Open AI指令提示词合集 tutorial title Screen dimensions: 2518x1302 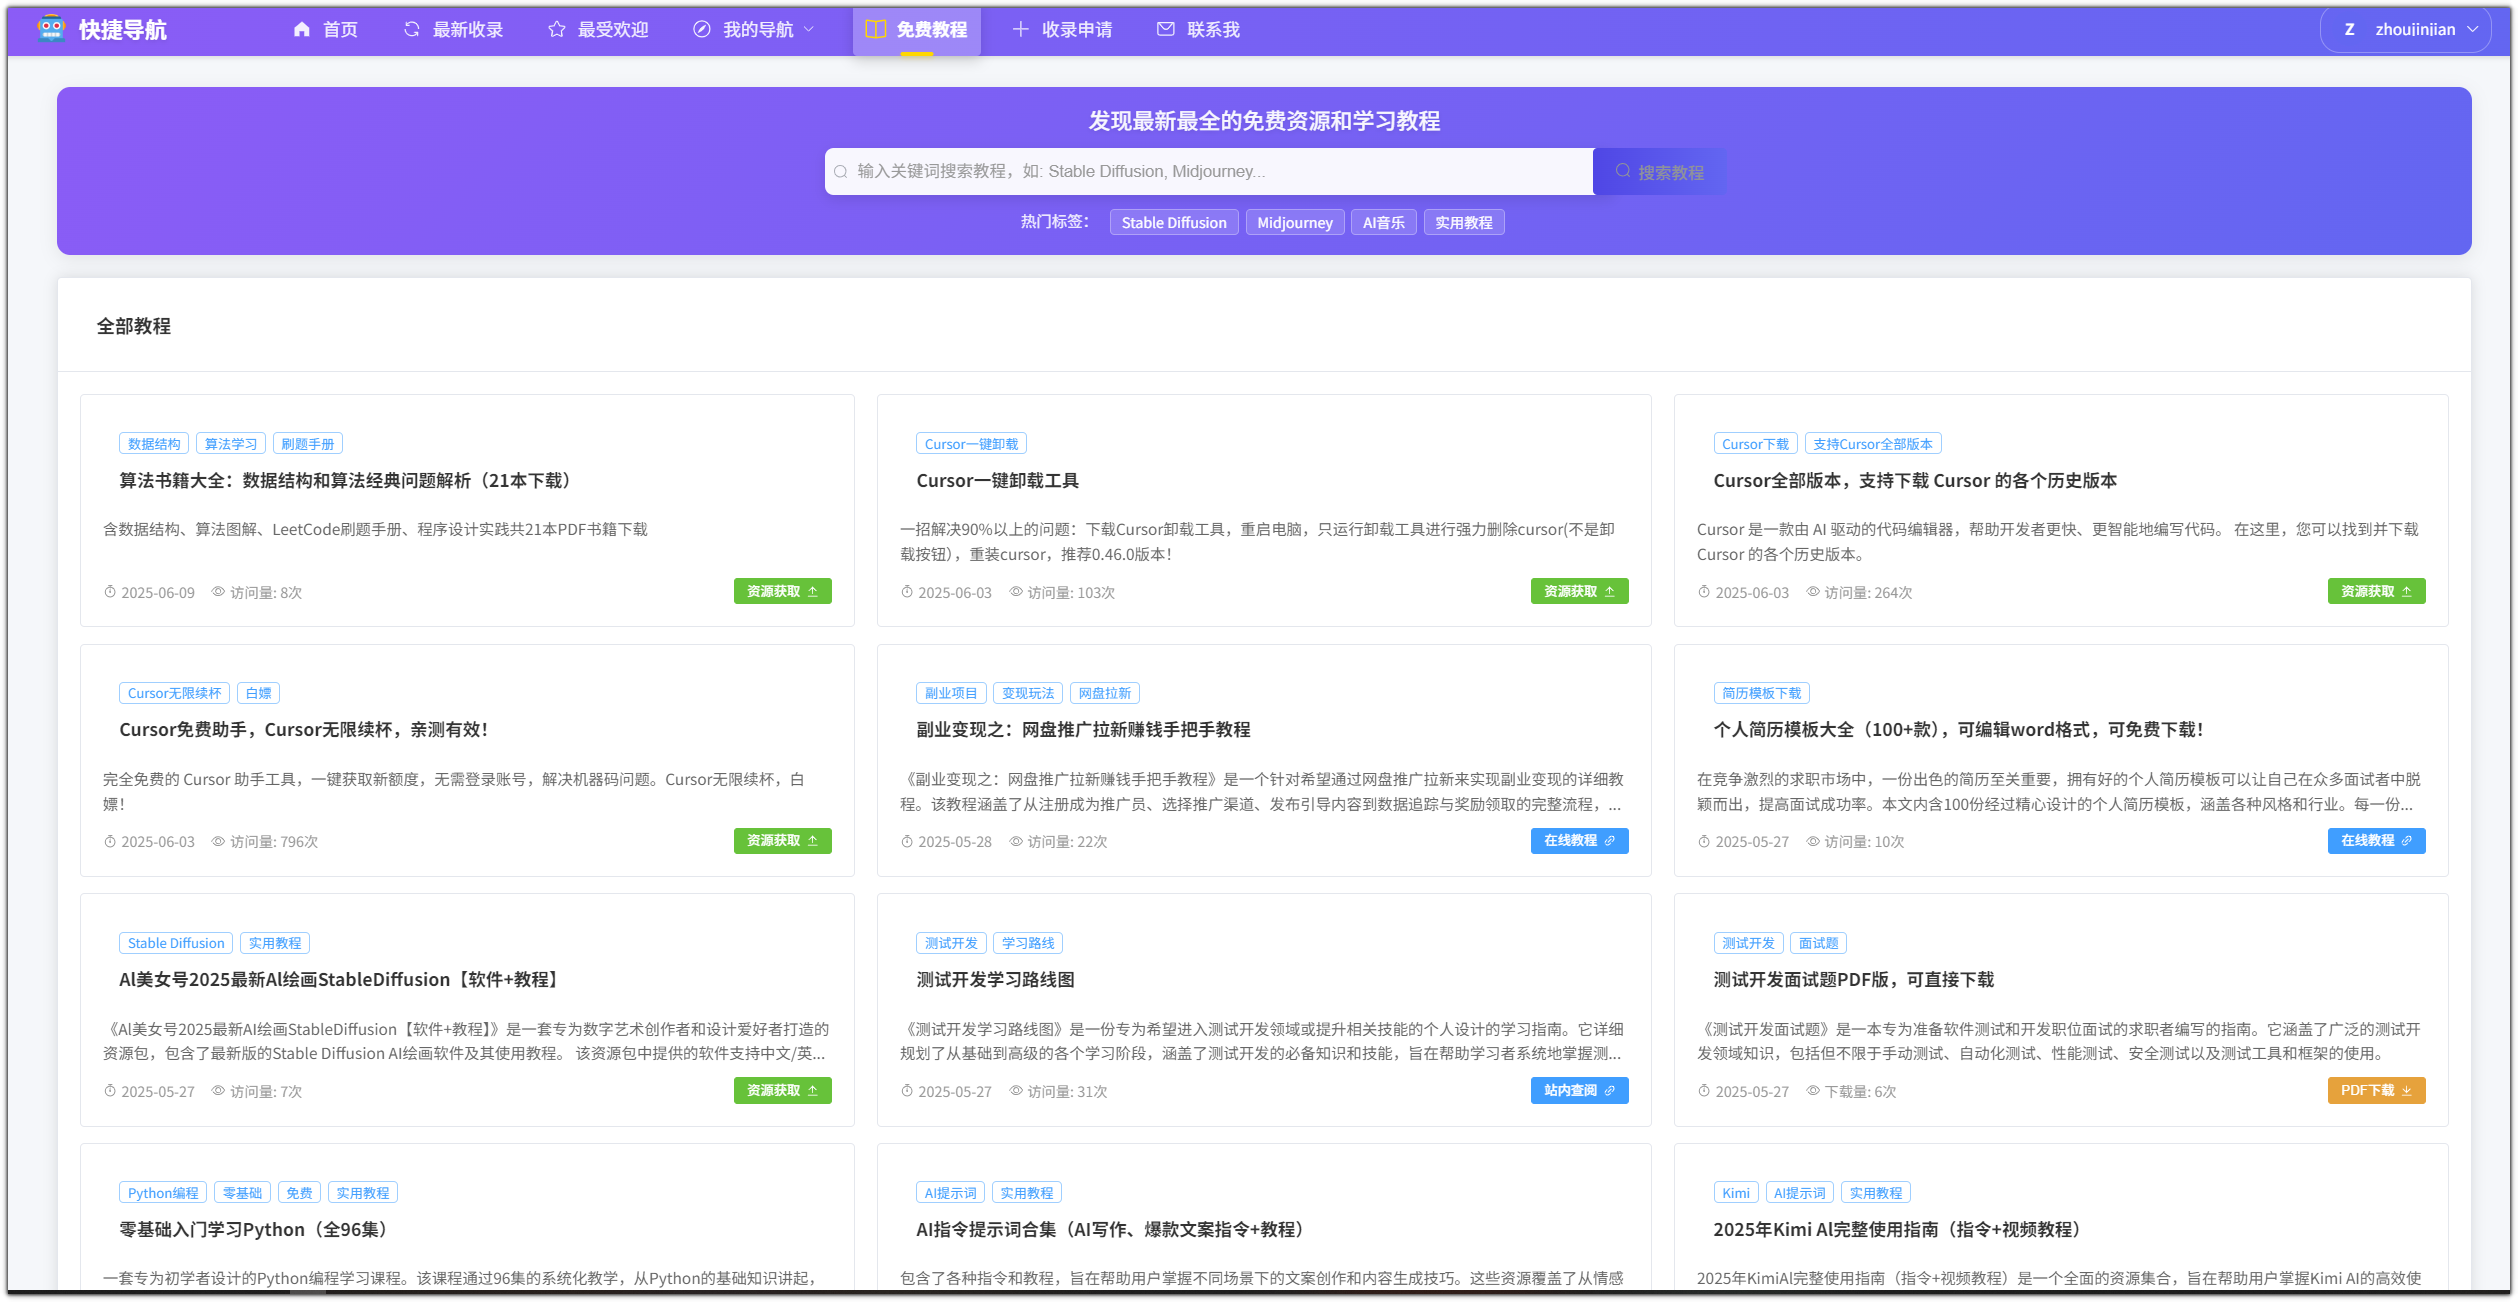[x=1114, y=1230]
